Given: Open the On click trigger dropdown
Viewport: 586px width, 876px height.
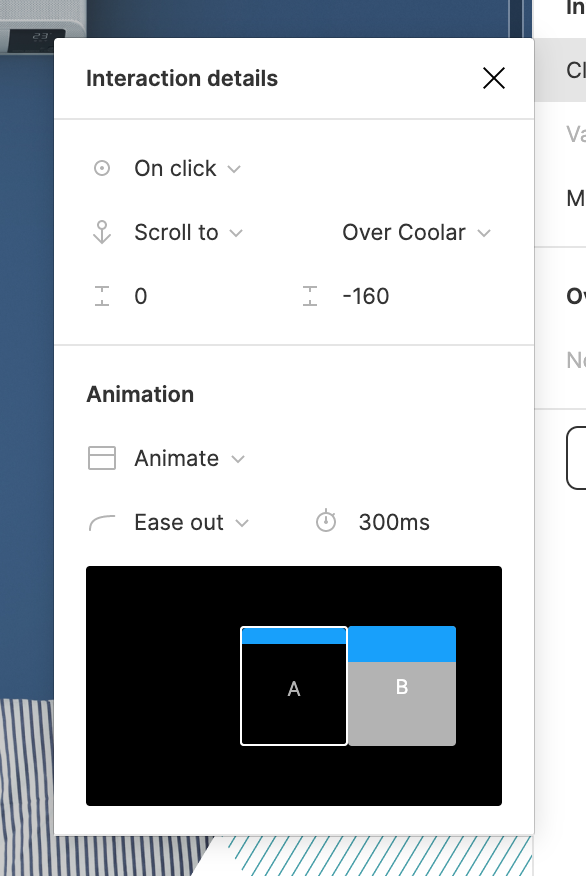Looking at the screenshot, I should pos(188,168).
